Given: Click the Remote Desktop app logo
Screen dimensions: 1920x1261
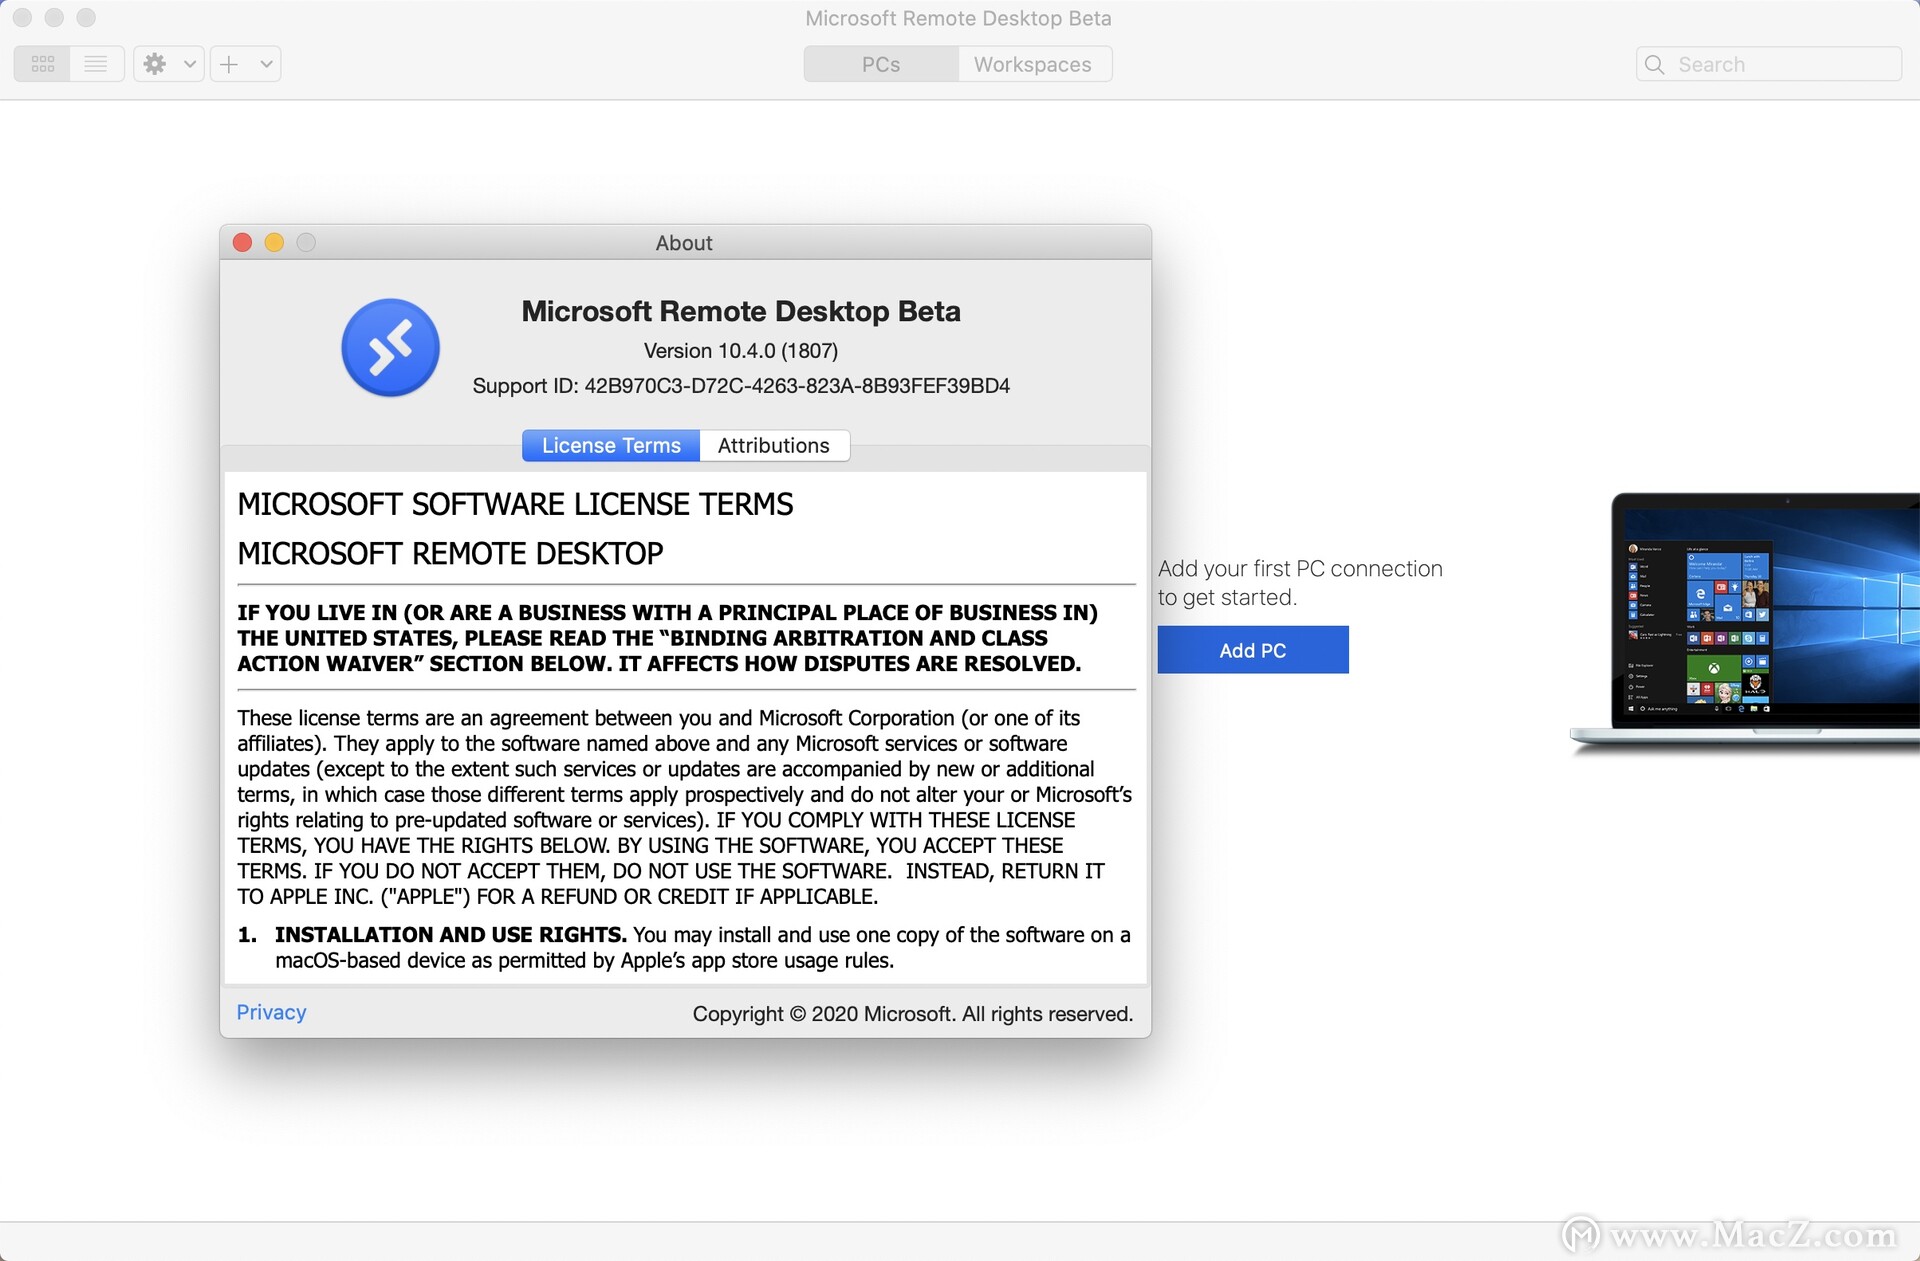Looking at the screenshot, I should tap(390, 348).
